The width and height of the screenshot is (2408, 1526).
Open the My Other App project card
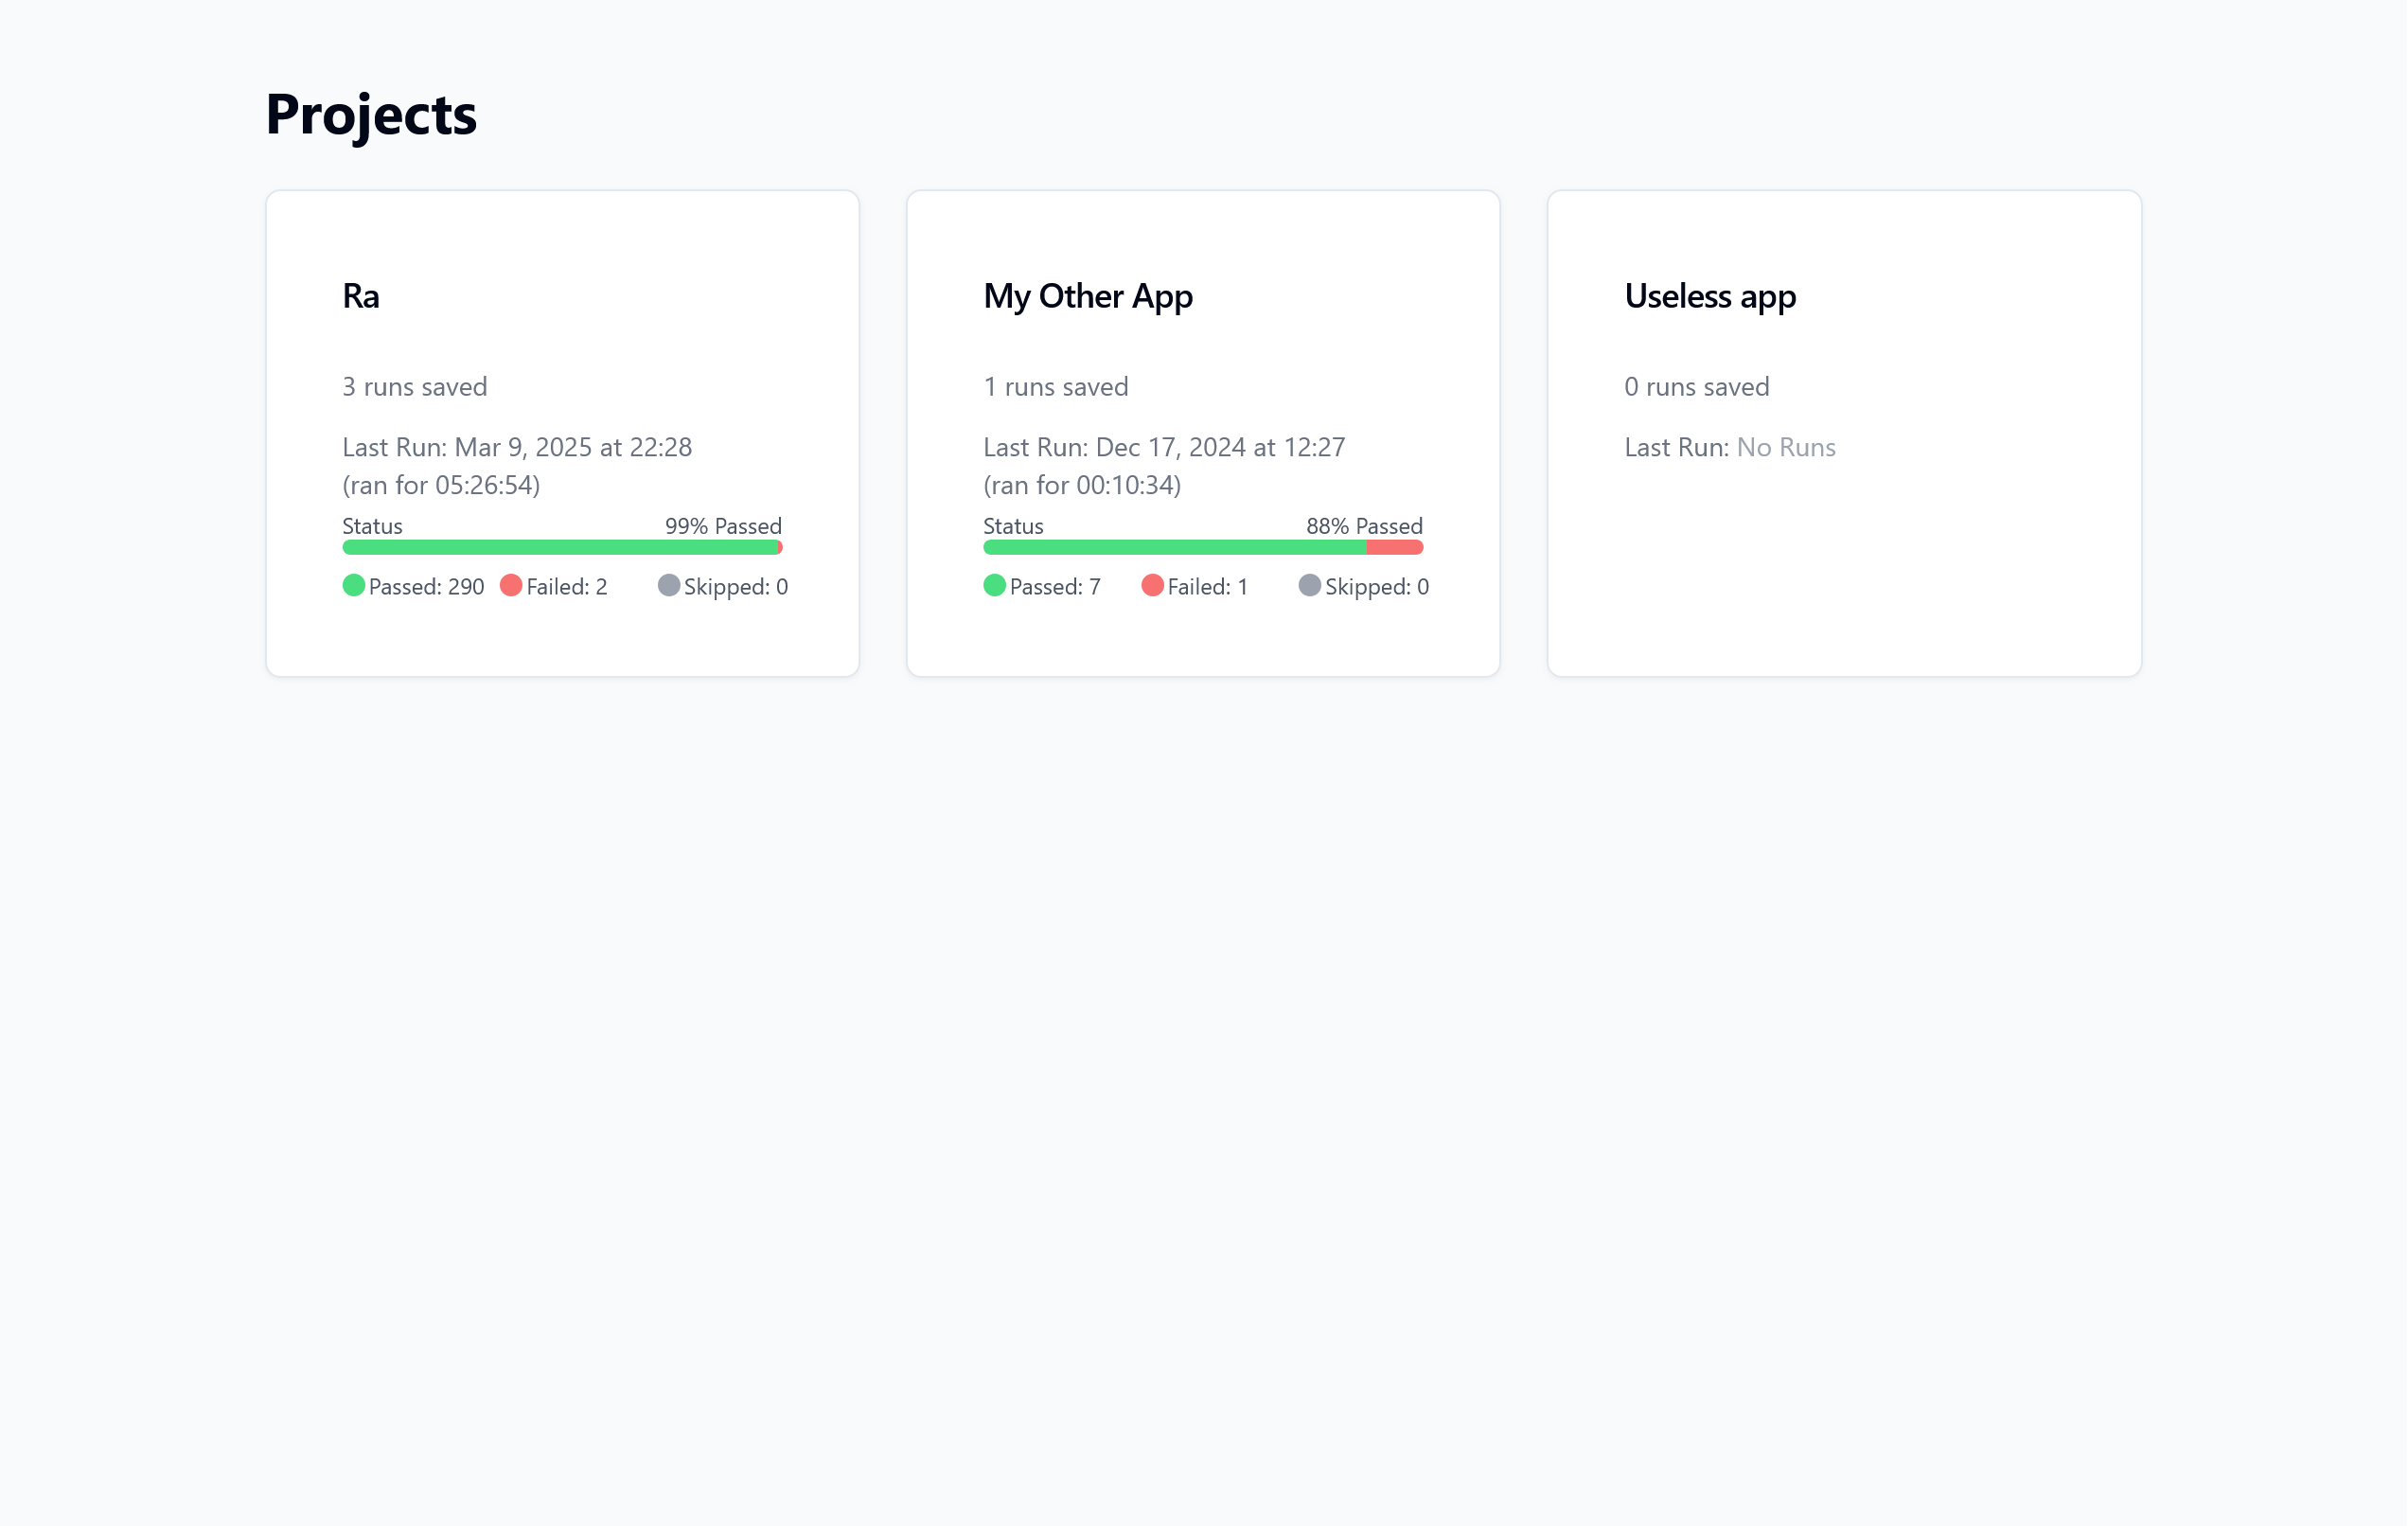[x=1203, y=433]
